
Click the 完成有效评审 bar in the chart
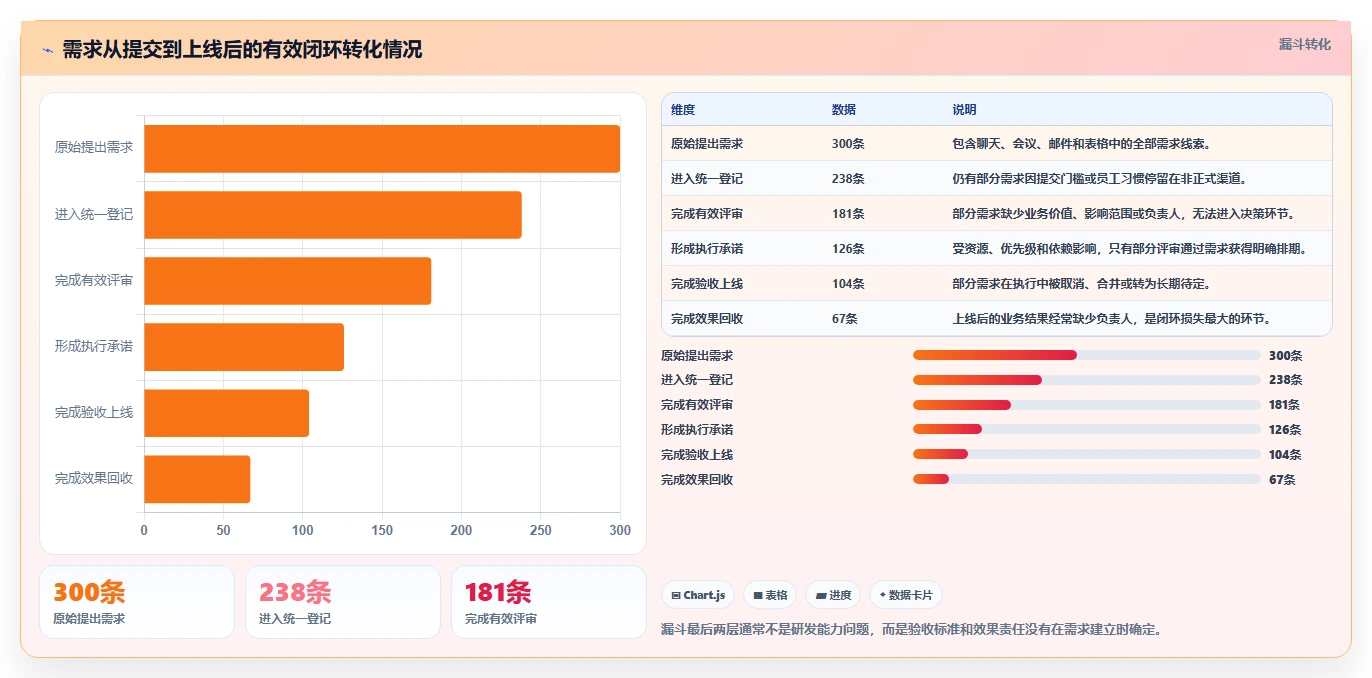[x=288, y=281]
